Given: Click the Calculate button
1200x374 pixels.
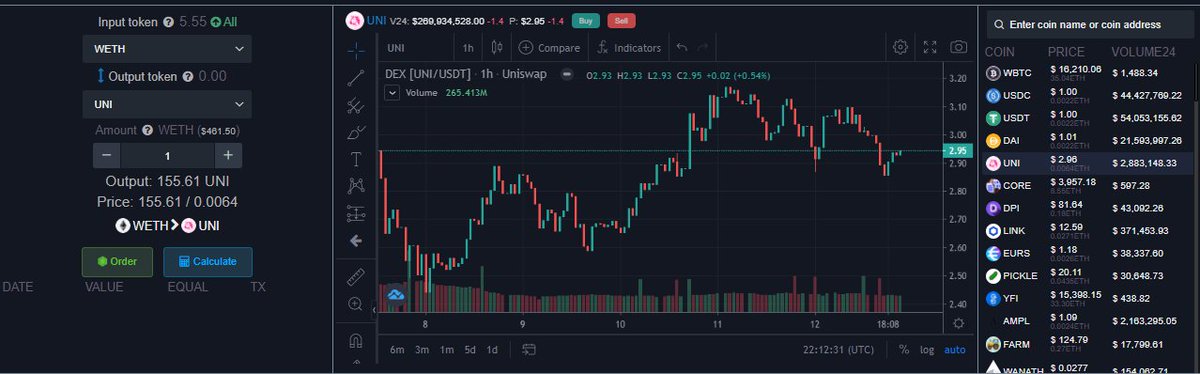Looking at the screenshot, I should tap(208, 262).
